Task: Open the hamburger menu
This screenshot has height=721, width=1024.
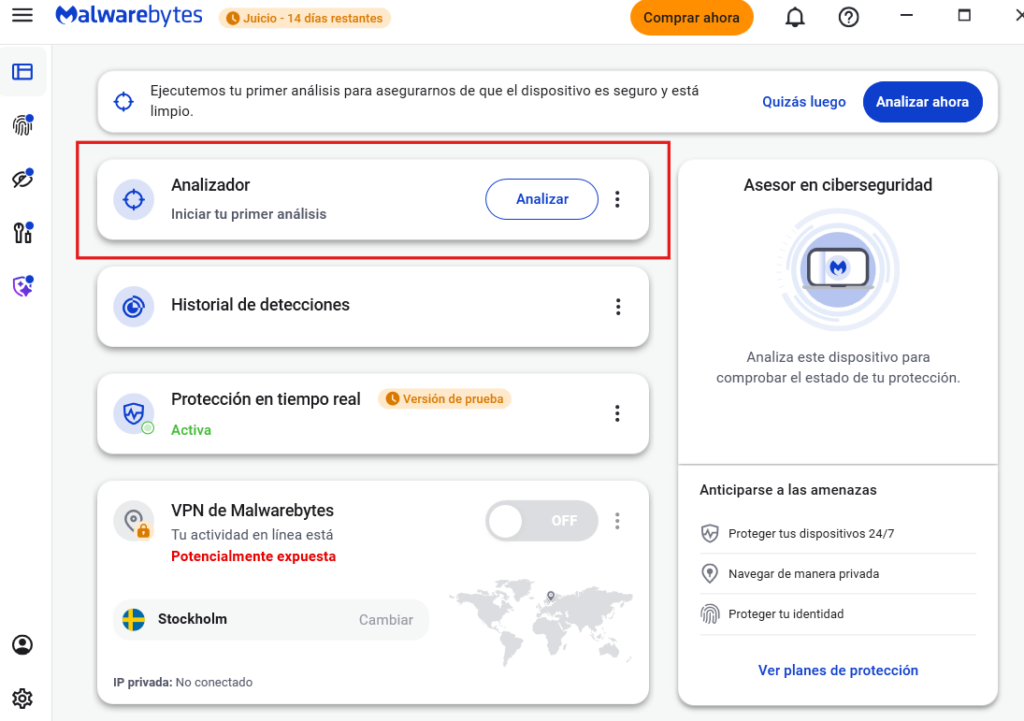Action: click(x=22, y=16)
